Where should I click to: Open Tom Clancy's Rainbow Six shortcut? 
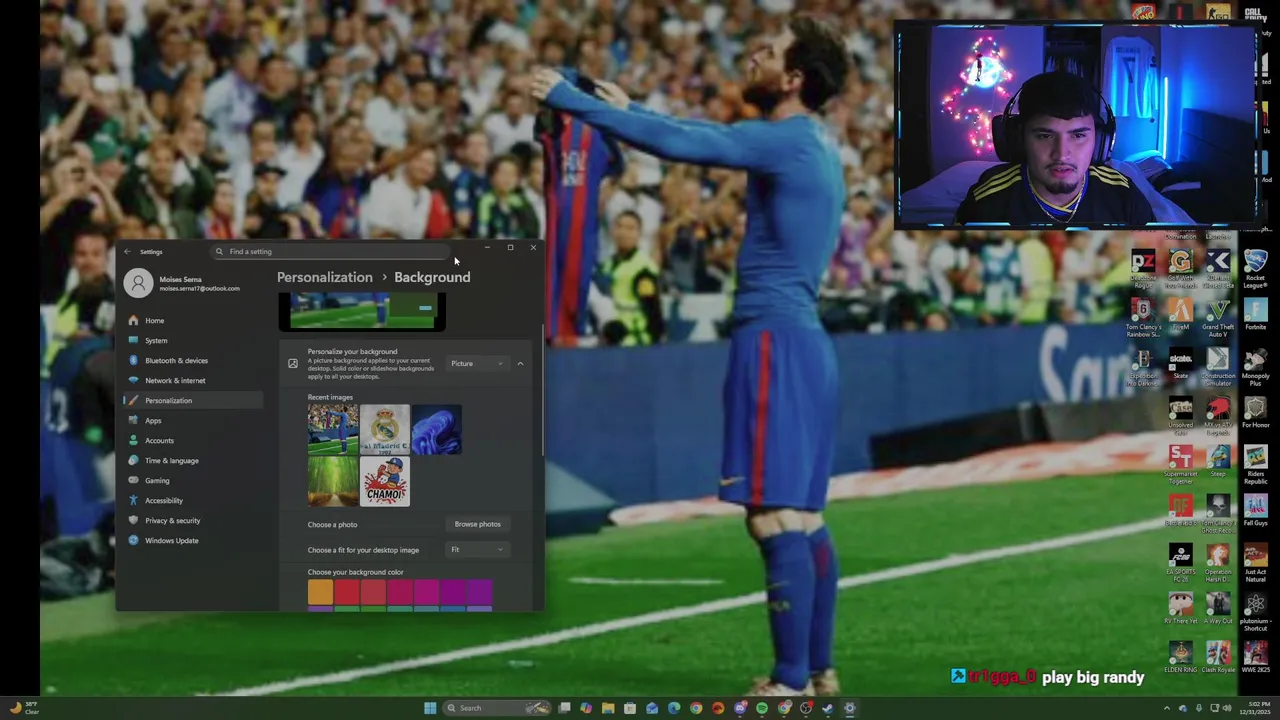[x=1143, y=318]
